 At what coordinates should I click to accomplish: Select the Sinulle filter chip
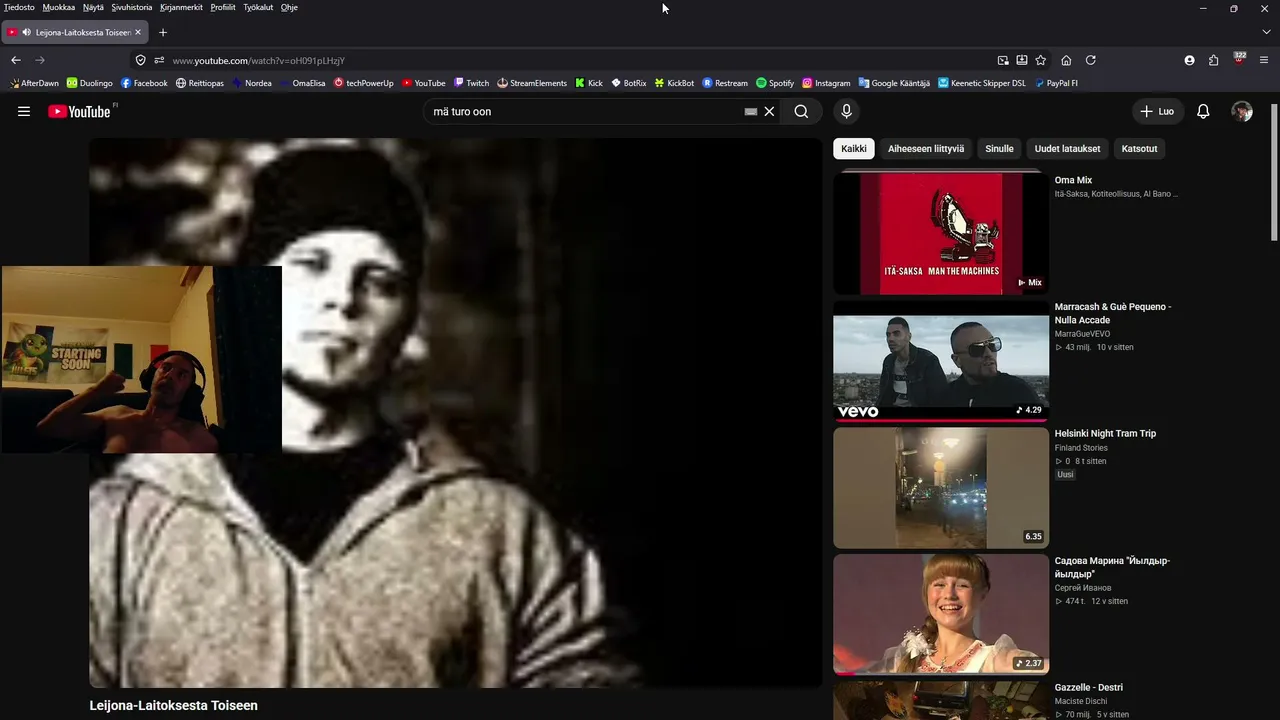[999, 149]
